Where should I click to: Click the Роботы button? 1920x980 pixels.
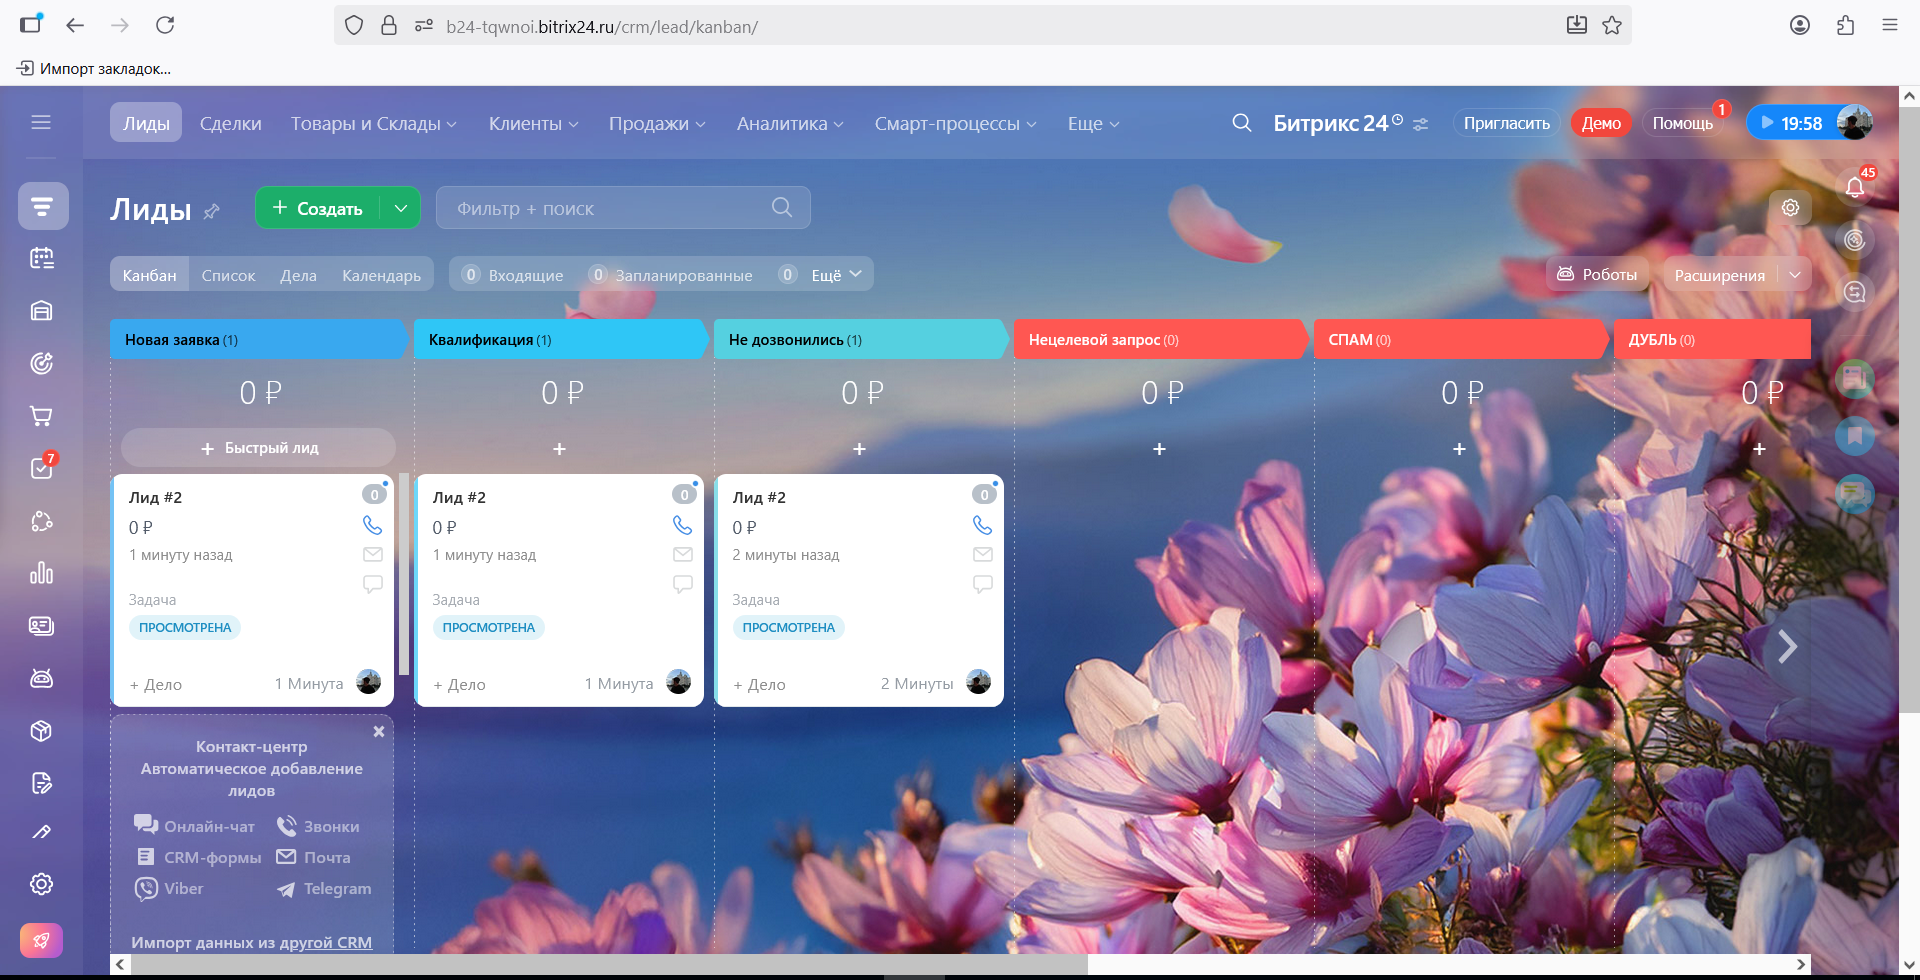[x=1597, y=274]
